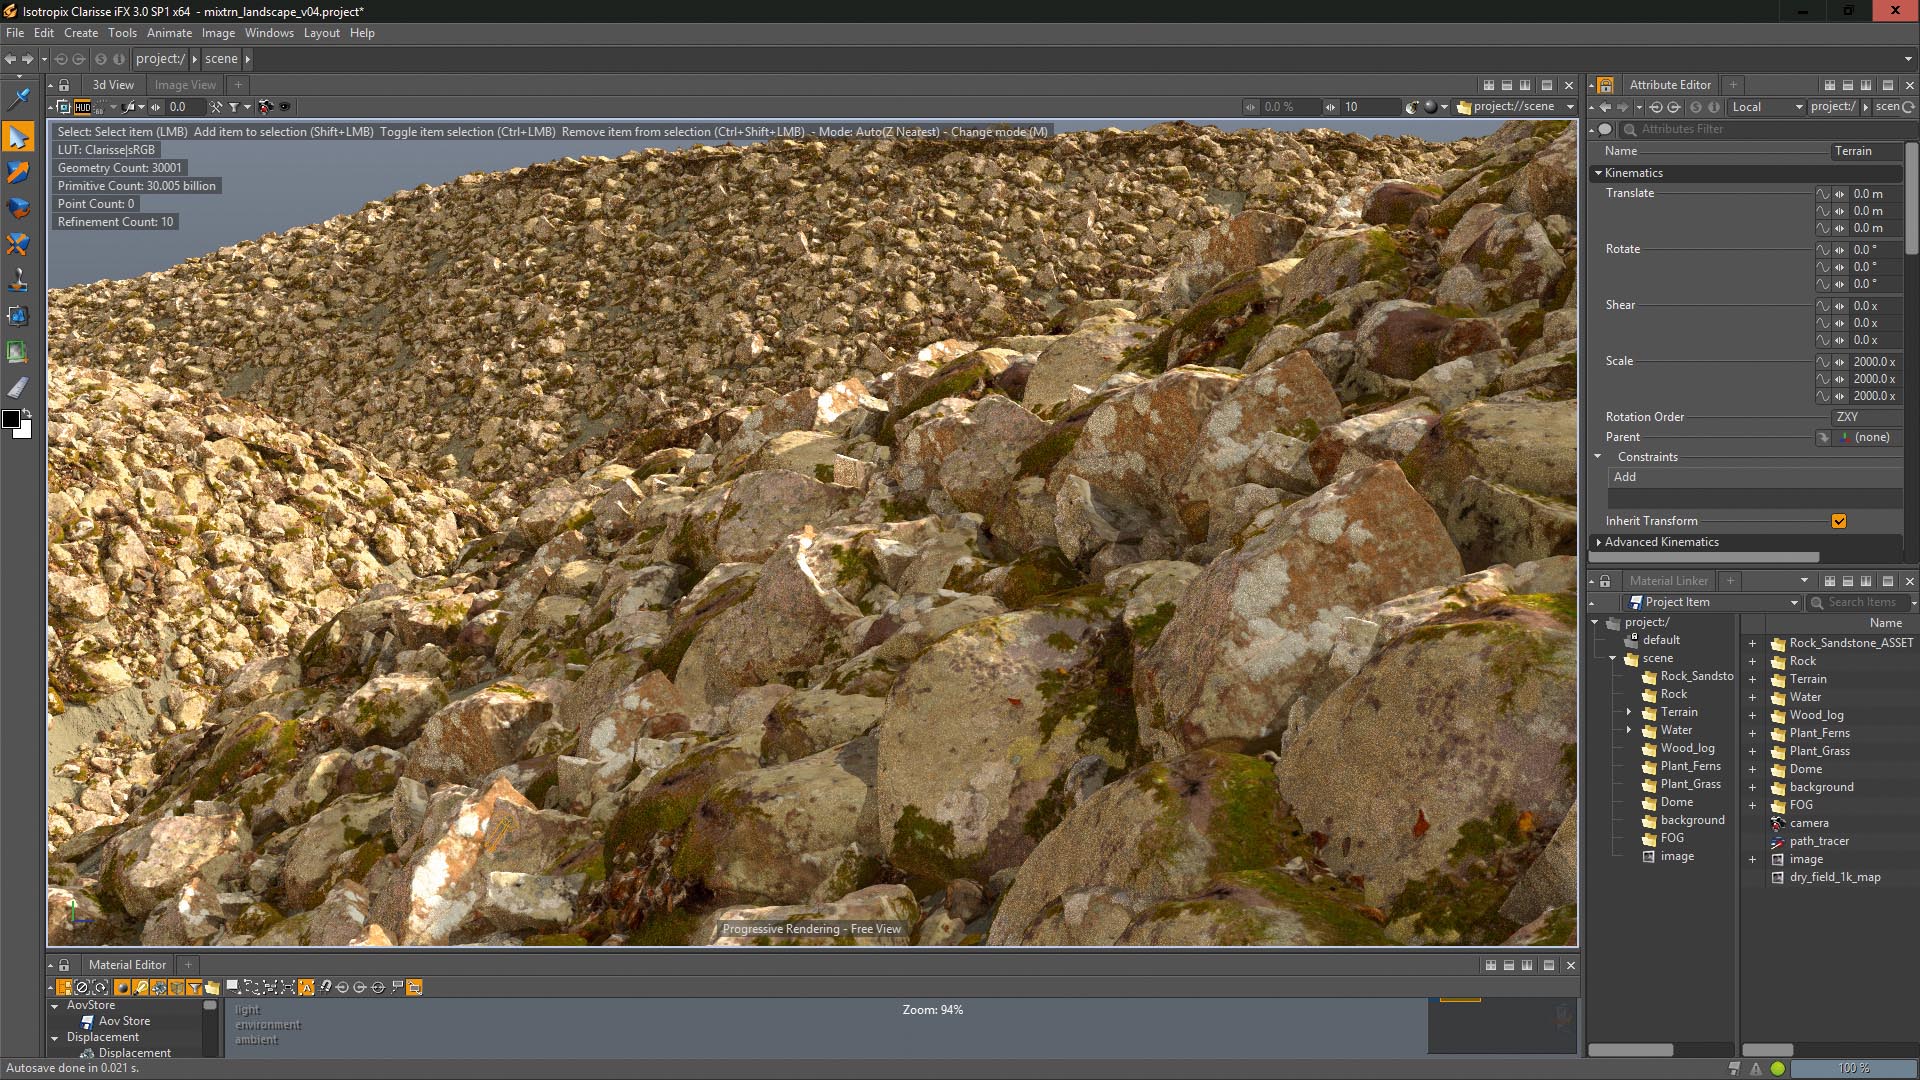This screenshot has width=1920, height=1080.
Task: Open the Layout menu
Action: point(322,33)
